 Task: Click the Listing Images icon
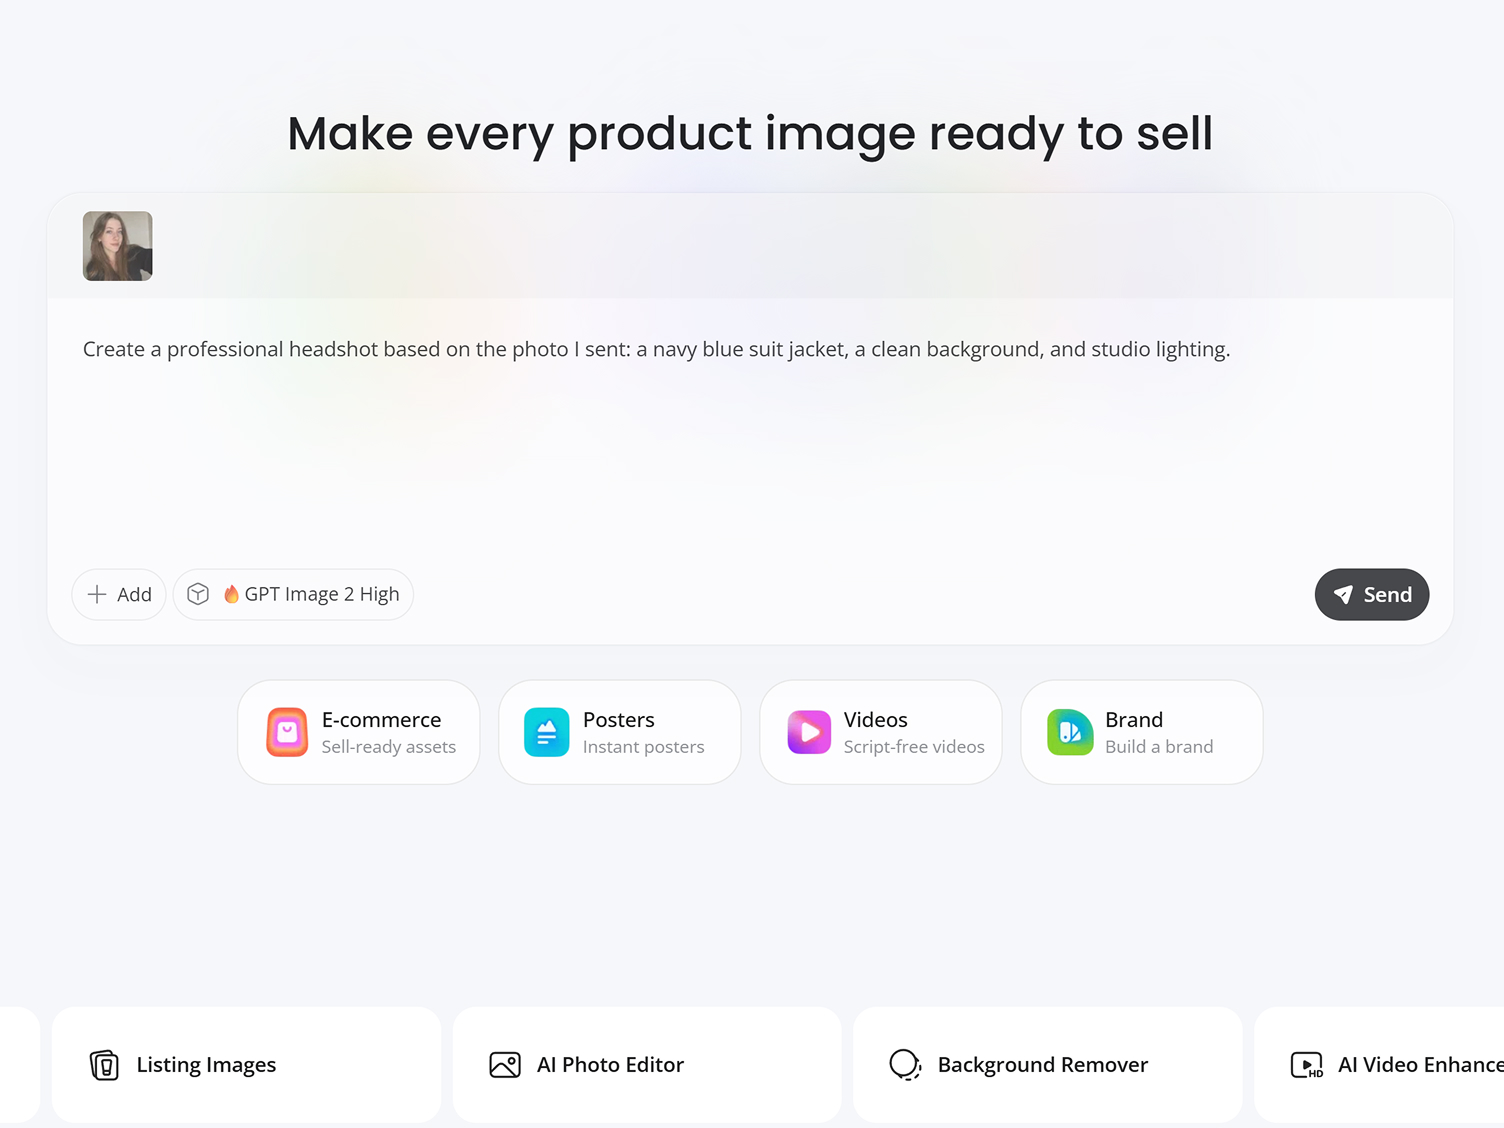(104, 1065)
